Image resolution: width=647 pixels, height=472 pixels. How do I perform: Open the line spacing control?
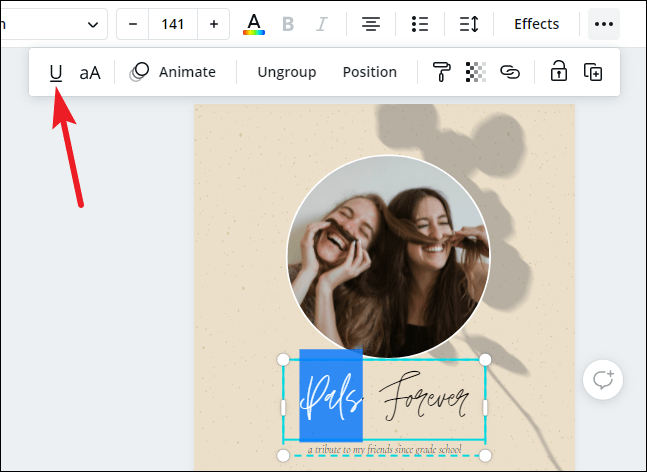[468, 24]
